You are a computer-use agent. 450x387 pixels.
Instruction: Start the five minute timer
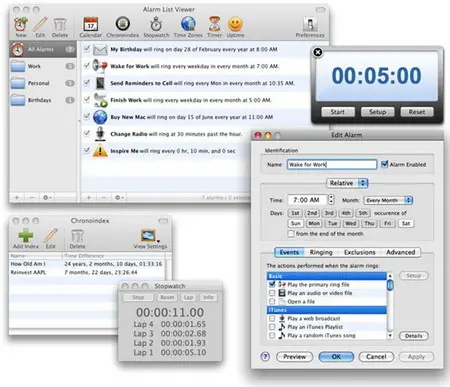(x=338, y=112)
